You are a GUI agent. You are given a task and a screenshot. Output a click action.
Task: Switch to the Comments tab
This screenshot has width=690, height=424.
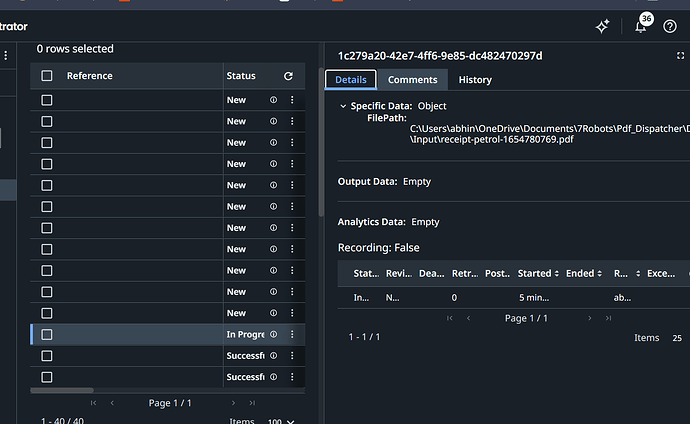[412, 80]
